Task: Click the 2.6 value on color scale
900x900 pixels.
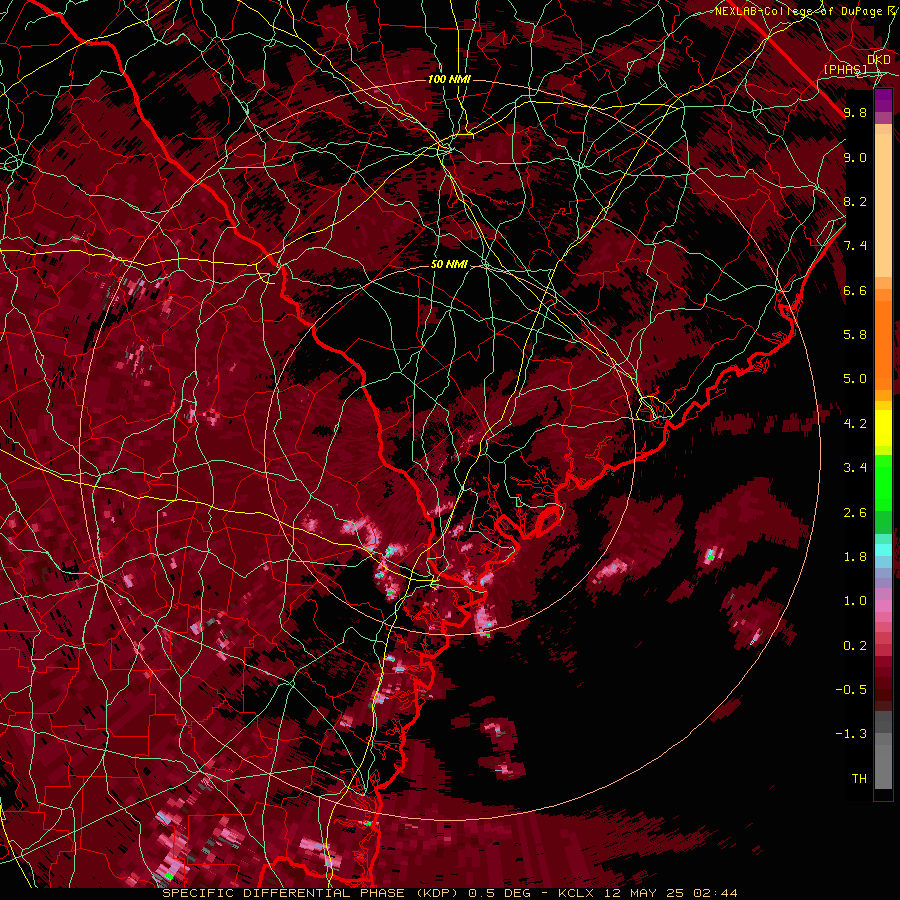Action: click(855, 513)
